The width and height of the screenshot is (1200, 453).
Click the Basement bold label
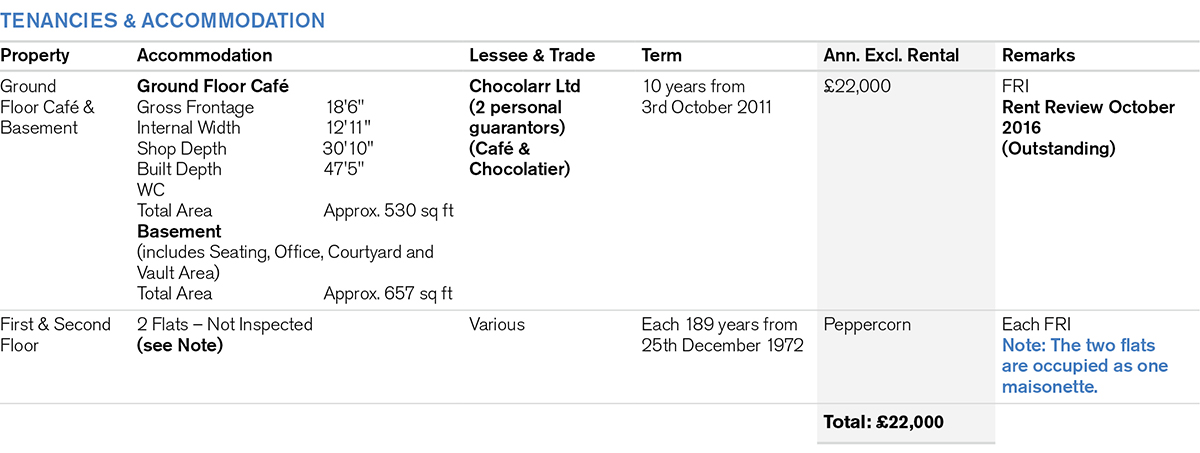coord(179,231)
